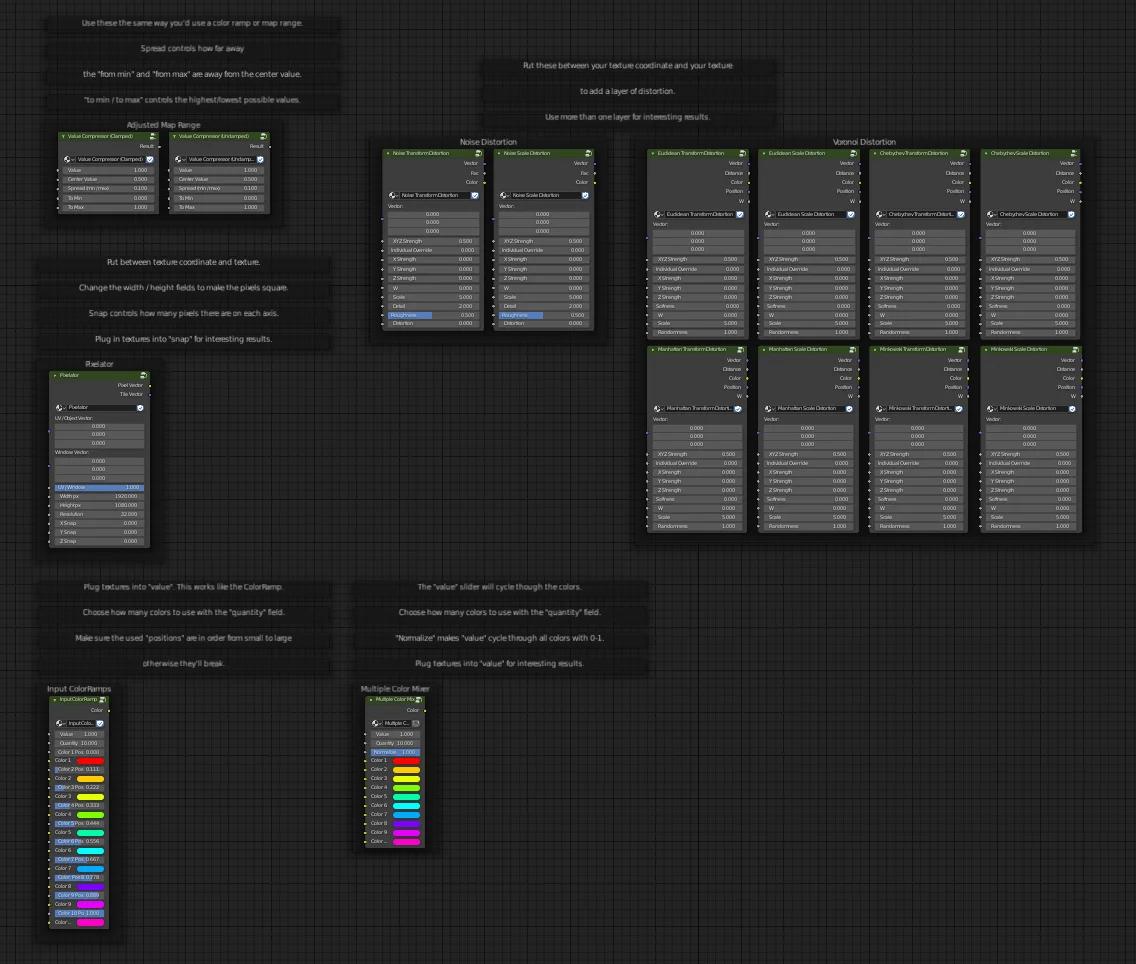
Task: Toggle the fake user shield on Value Compressor (Clamped)
Action: tap(150, 159)
